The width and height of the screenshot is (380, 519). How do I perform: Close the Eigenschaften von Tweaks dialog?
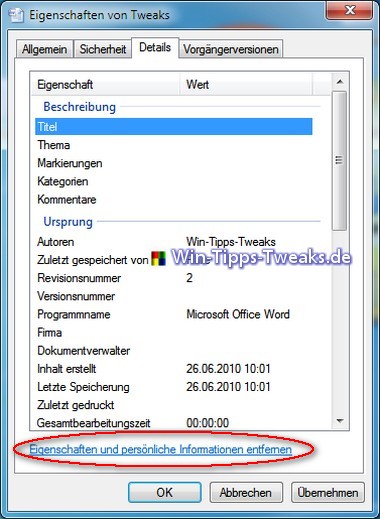(x=349, y=10)
